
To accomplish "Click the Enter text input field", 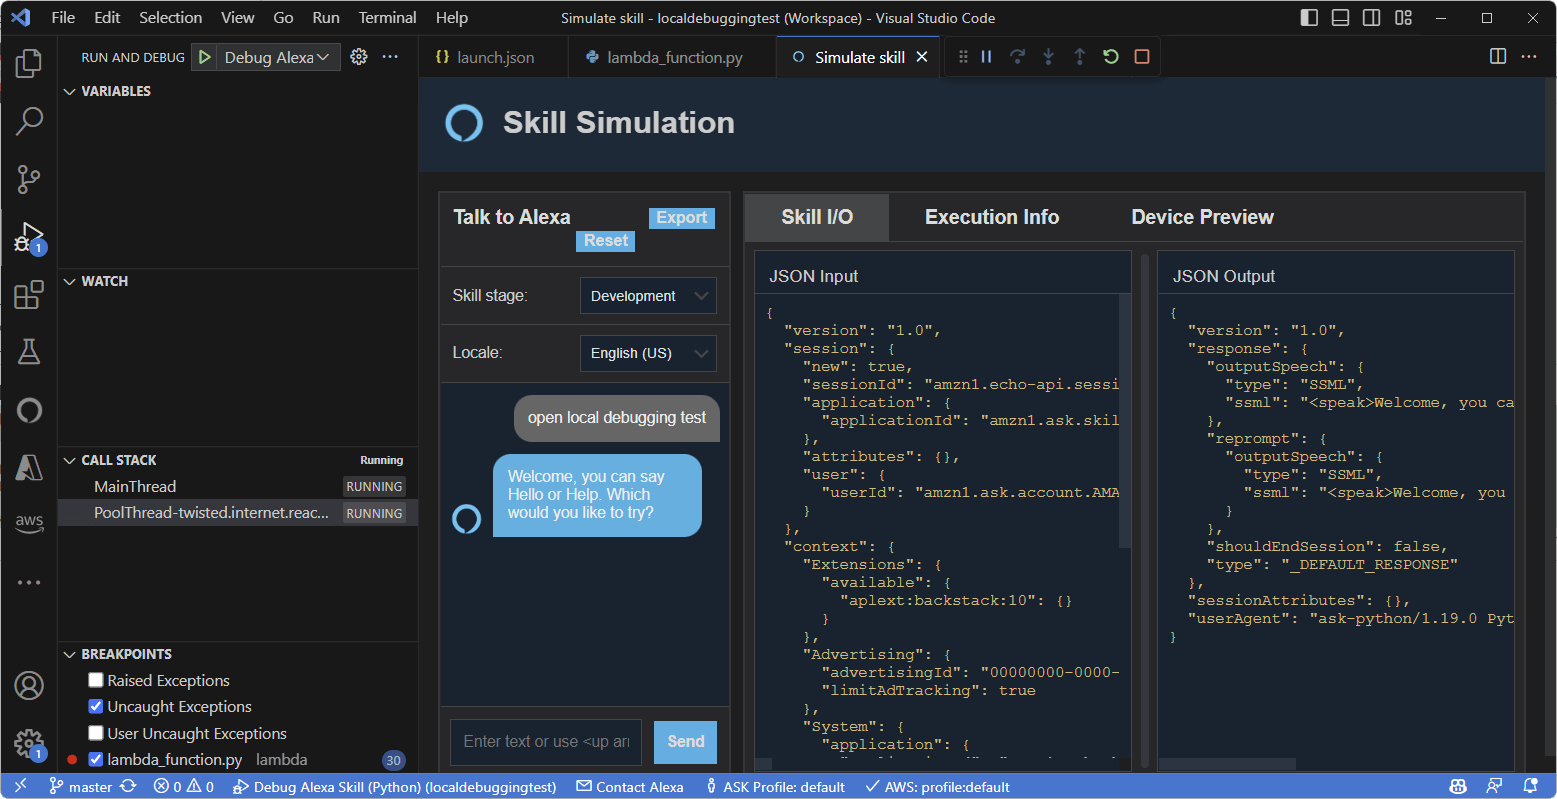I will click(545, 741).
